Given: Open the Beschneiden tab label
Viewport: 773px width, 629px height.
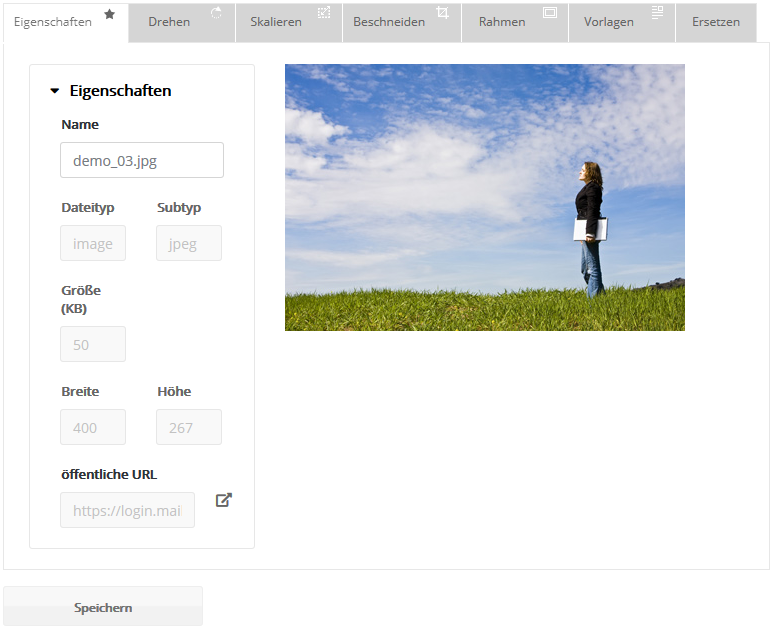Looking at the screenshot, I should coord(389,22).
